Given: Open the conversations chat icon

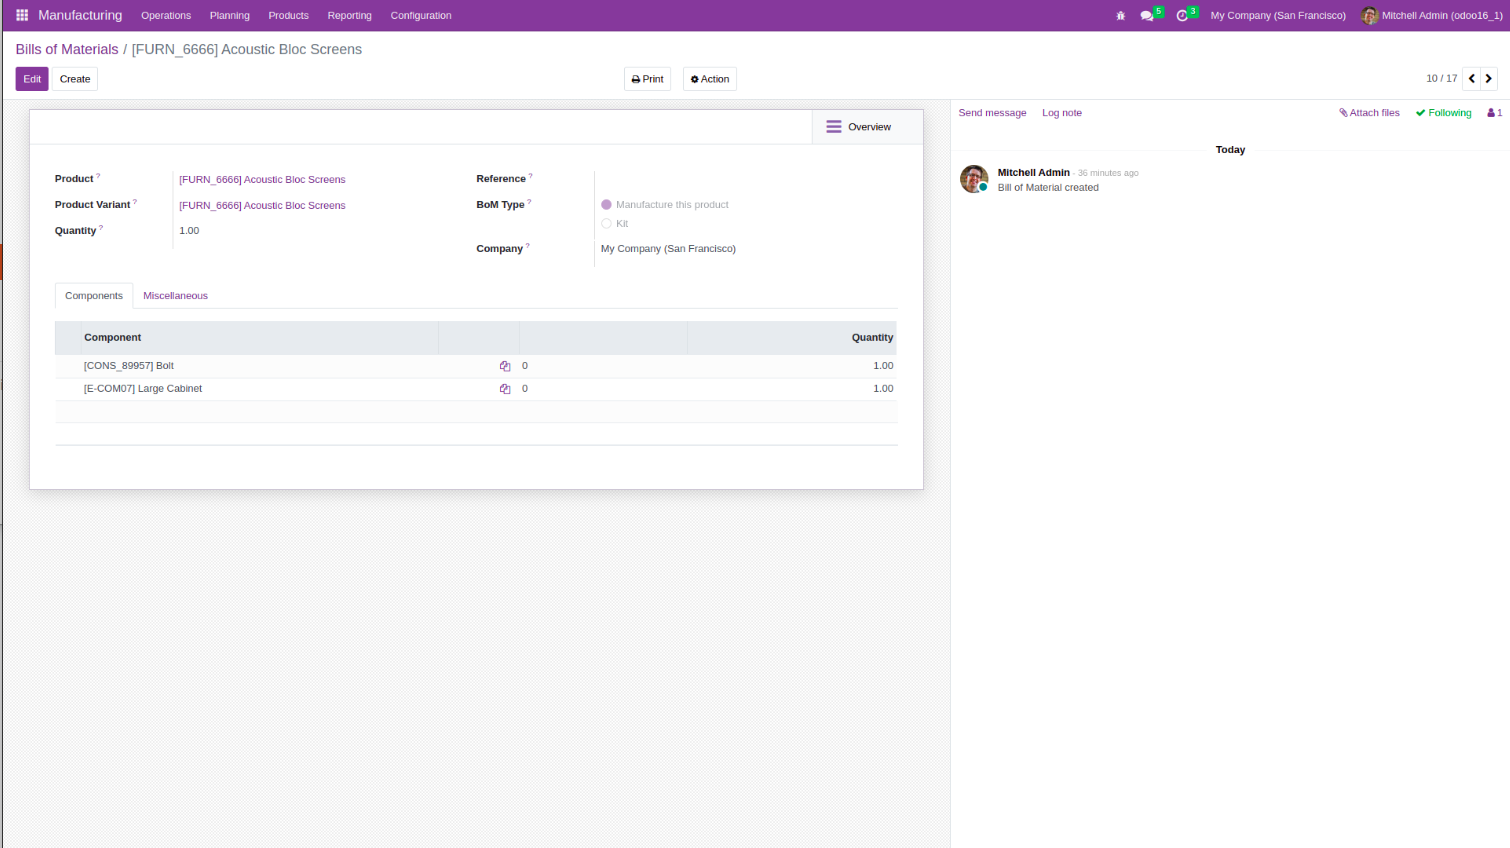Looking at the screenshot, I should coord(1147,16).
